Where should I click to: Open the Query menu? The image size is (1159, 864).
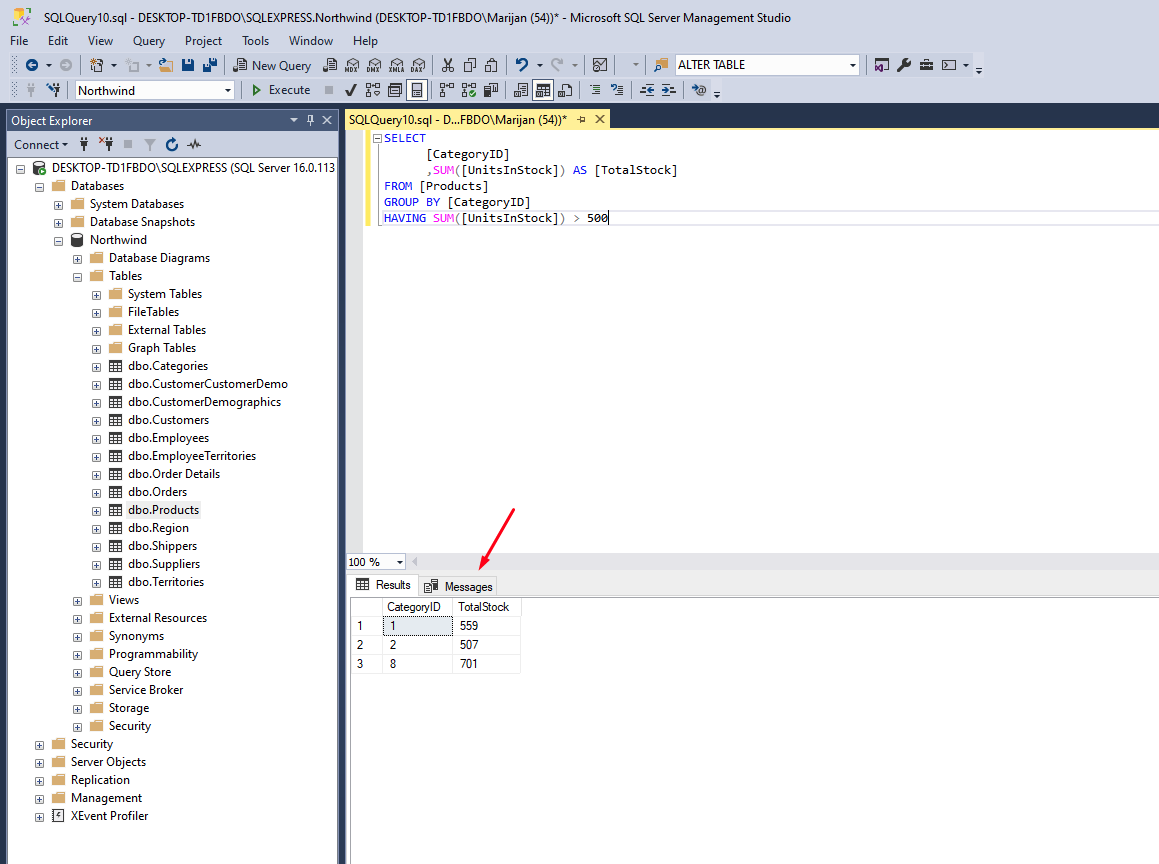pos(149,41)
